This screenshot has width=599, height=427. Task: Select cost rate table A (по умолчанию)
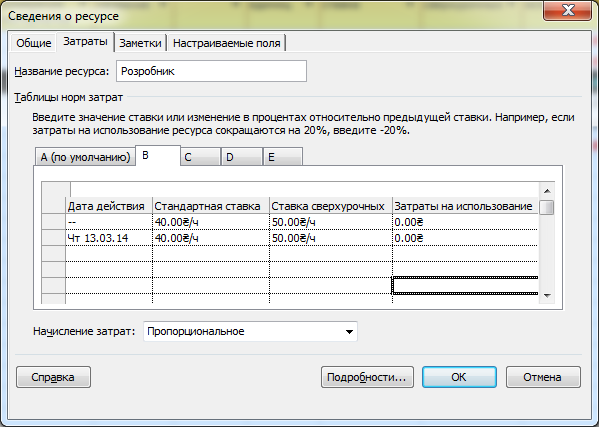coord(85,157)
